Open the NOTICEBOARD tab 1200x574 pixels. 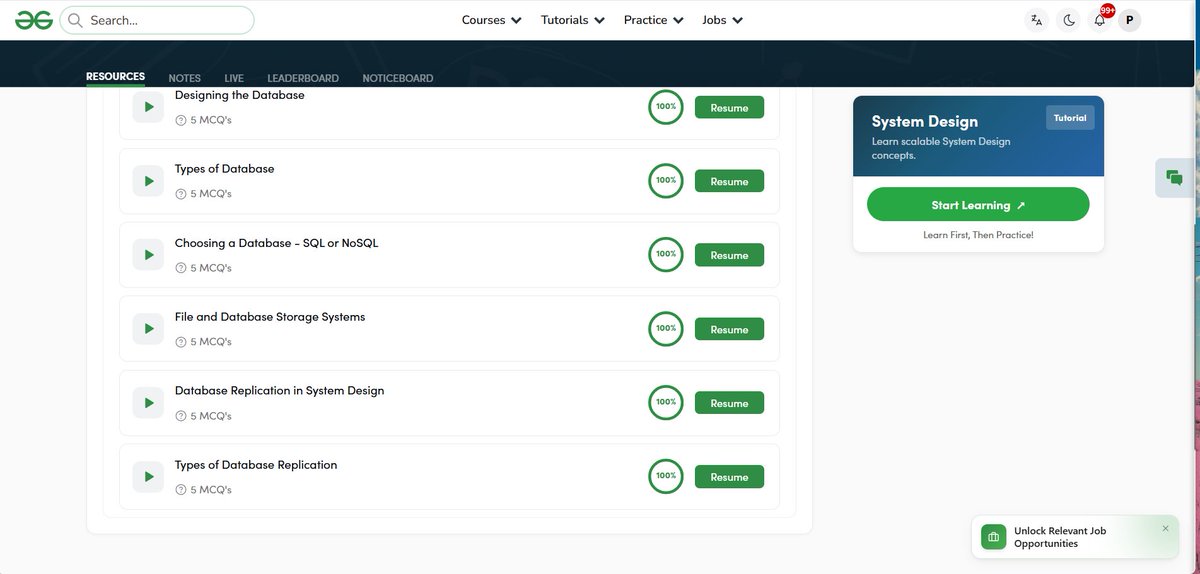(x=398, y=78)
